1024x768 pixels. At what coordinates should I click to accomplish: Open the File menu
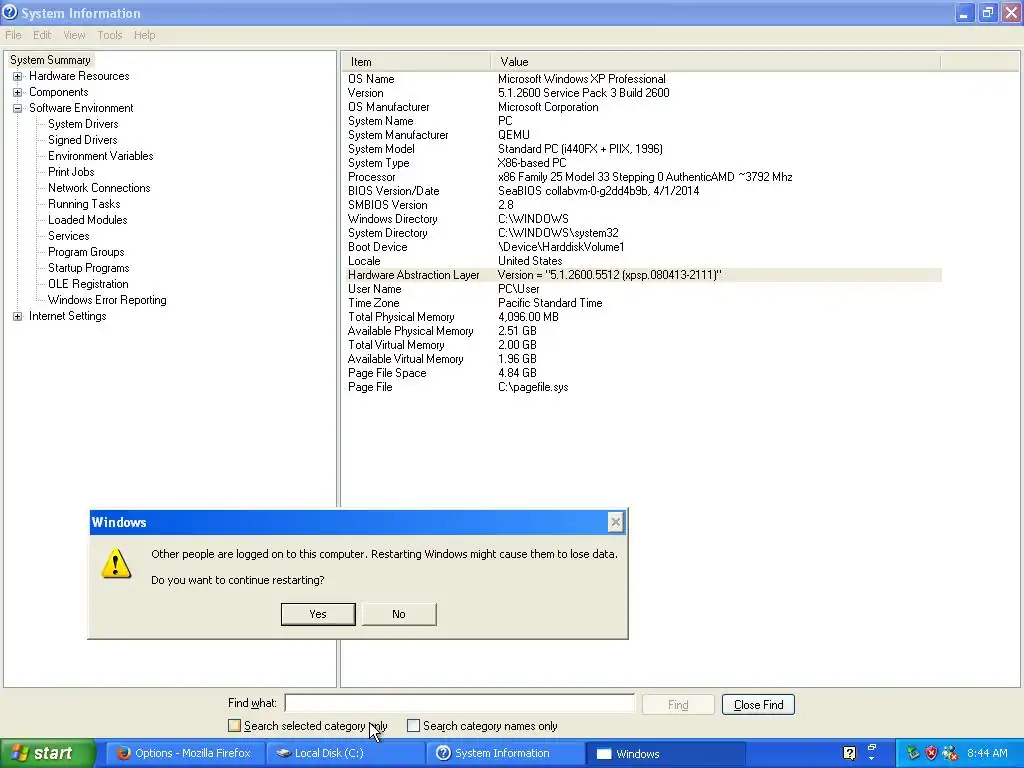point(13,35)
